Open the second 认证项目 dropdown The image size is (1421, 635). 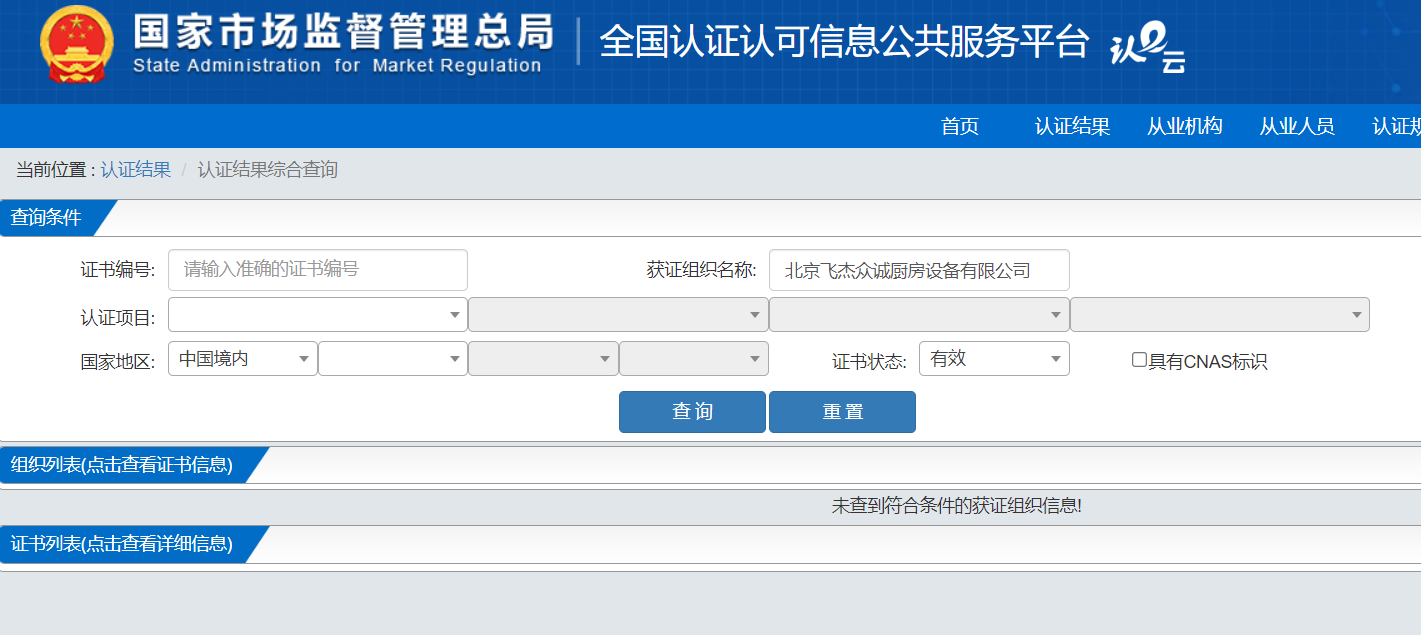tap(618, 314)
